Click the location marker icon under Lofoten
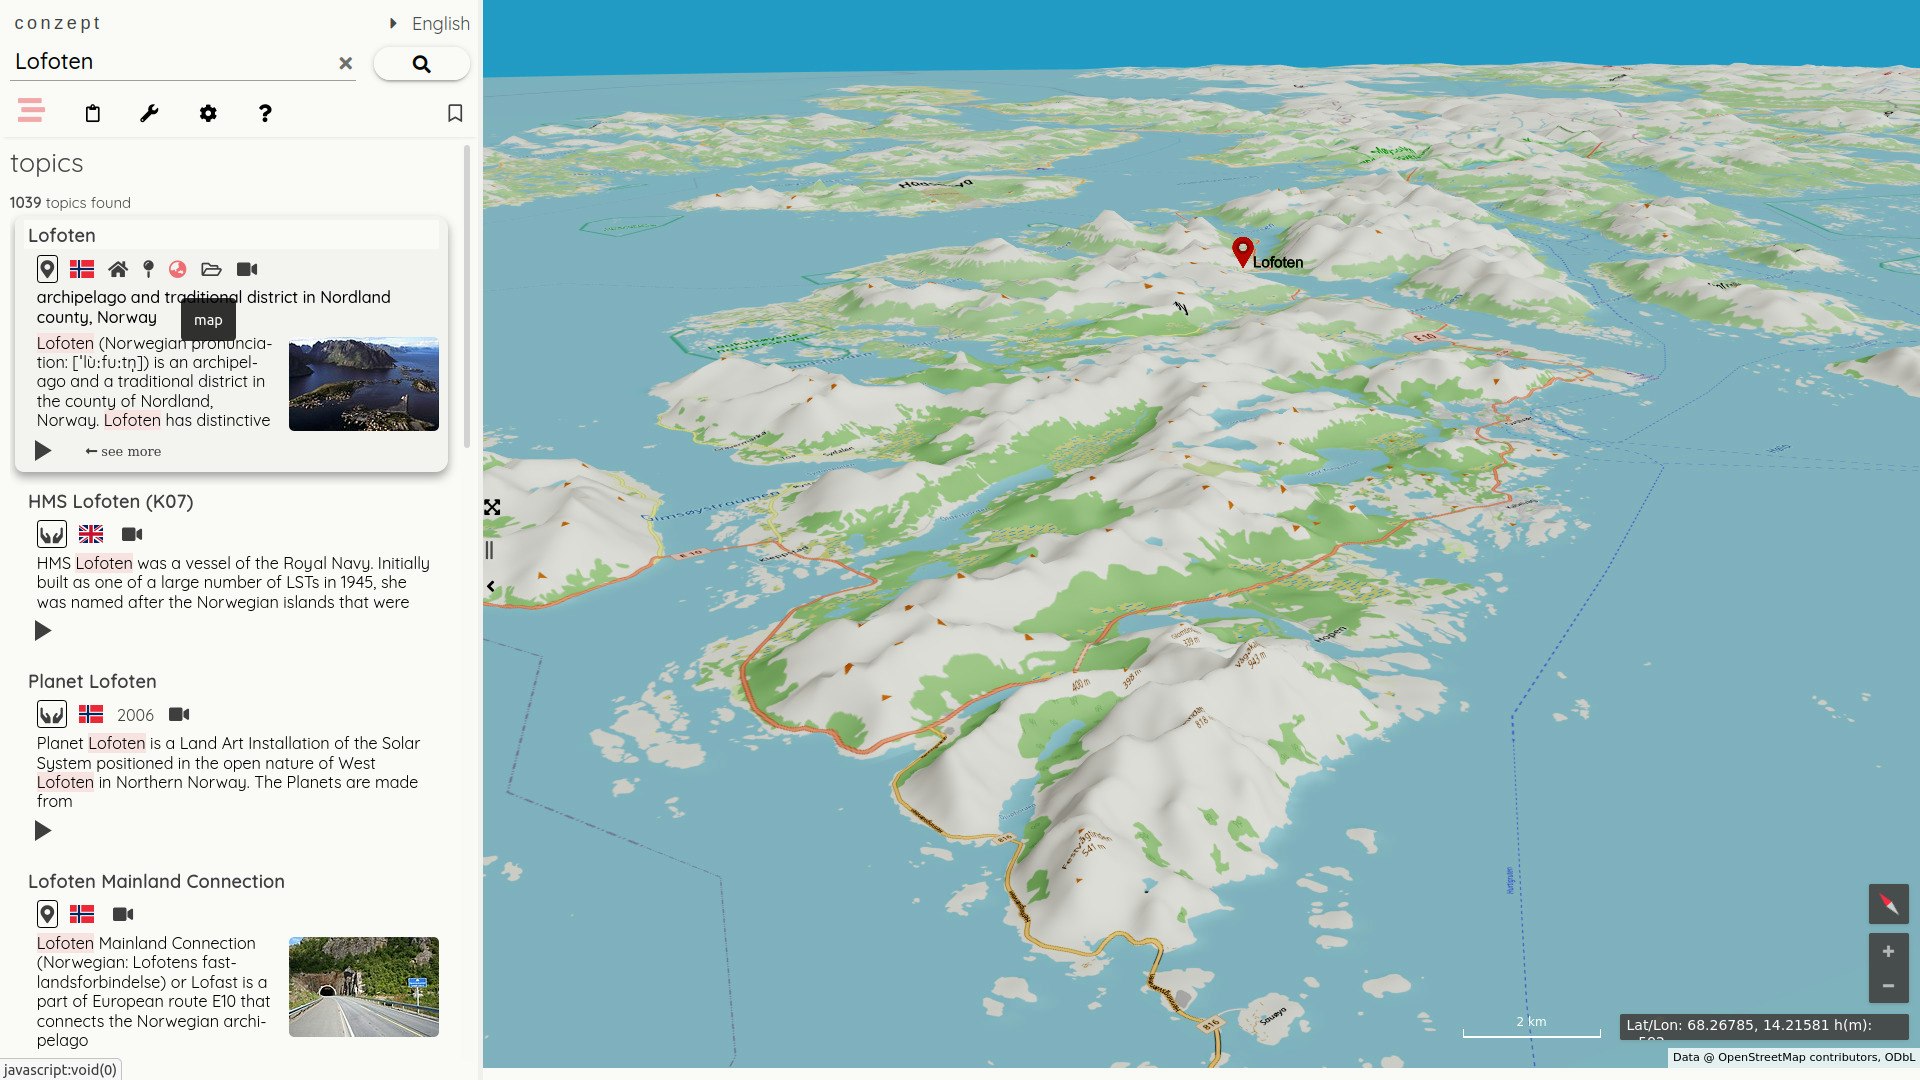Screen dimensions: 1920x1080 pyautogui.click(x=148, y=269)
